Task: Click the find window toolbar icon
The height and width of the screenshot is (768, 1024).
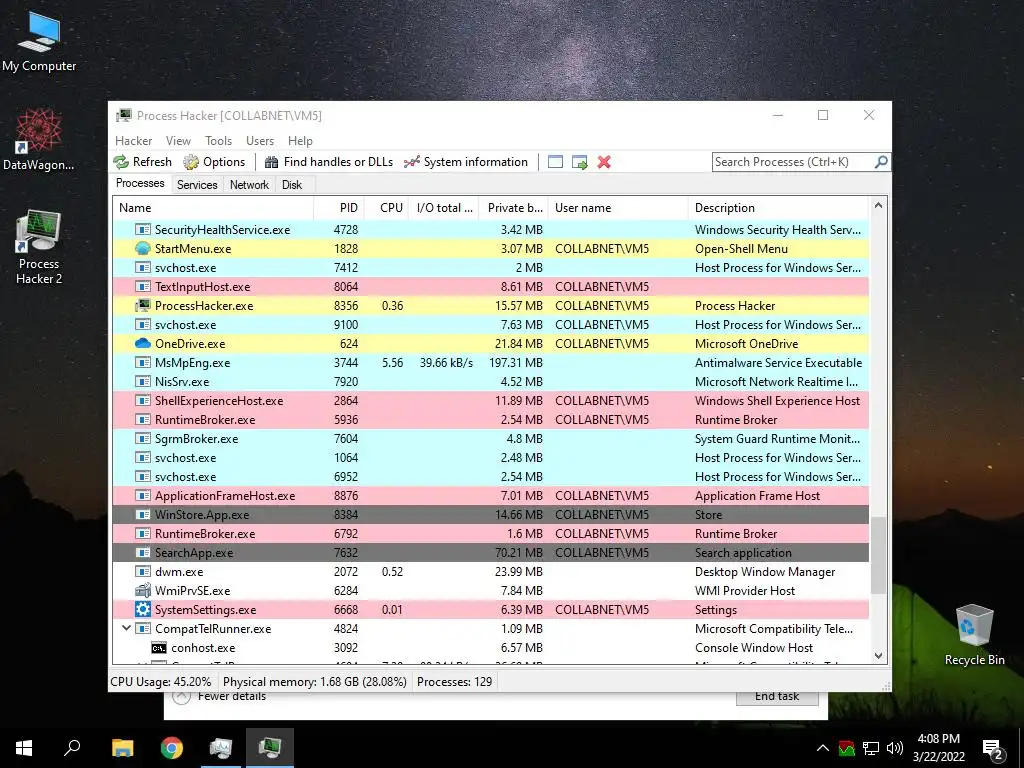Action: pyautogui.click(x=555, y=162)
